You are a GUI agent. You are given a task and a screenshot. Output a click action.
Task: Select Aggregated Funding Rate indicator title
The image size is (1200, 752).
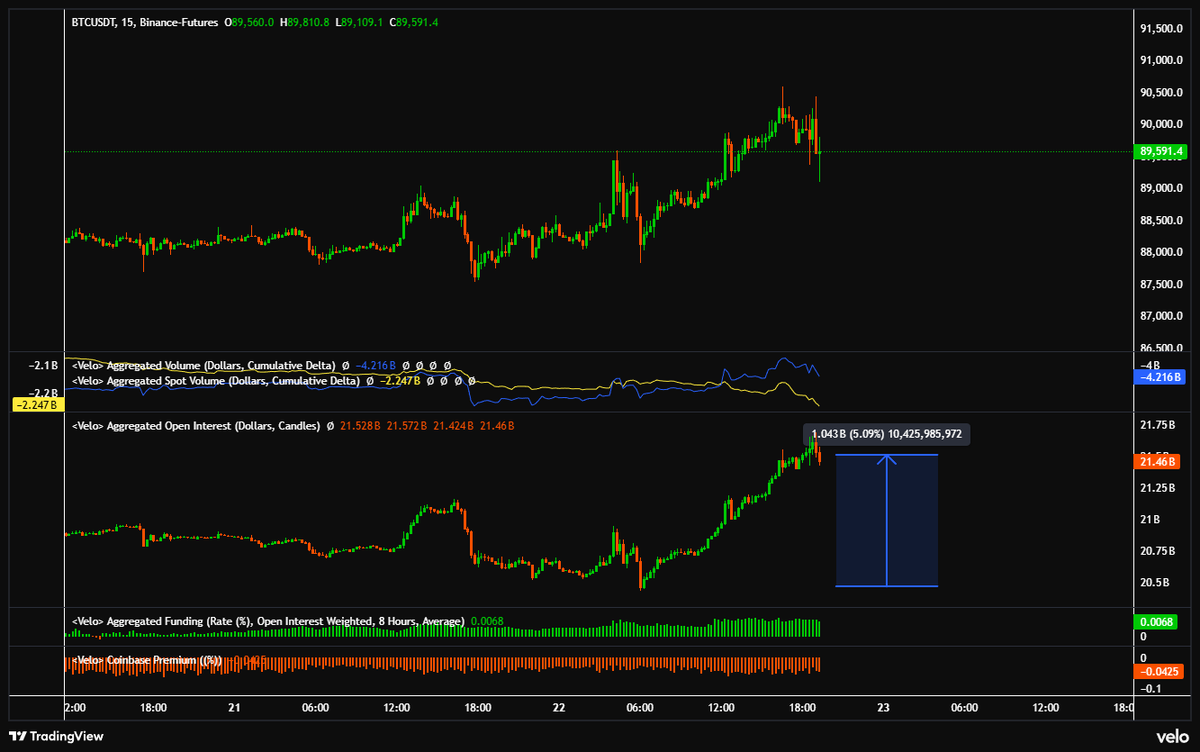268,621
